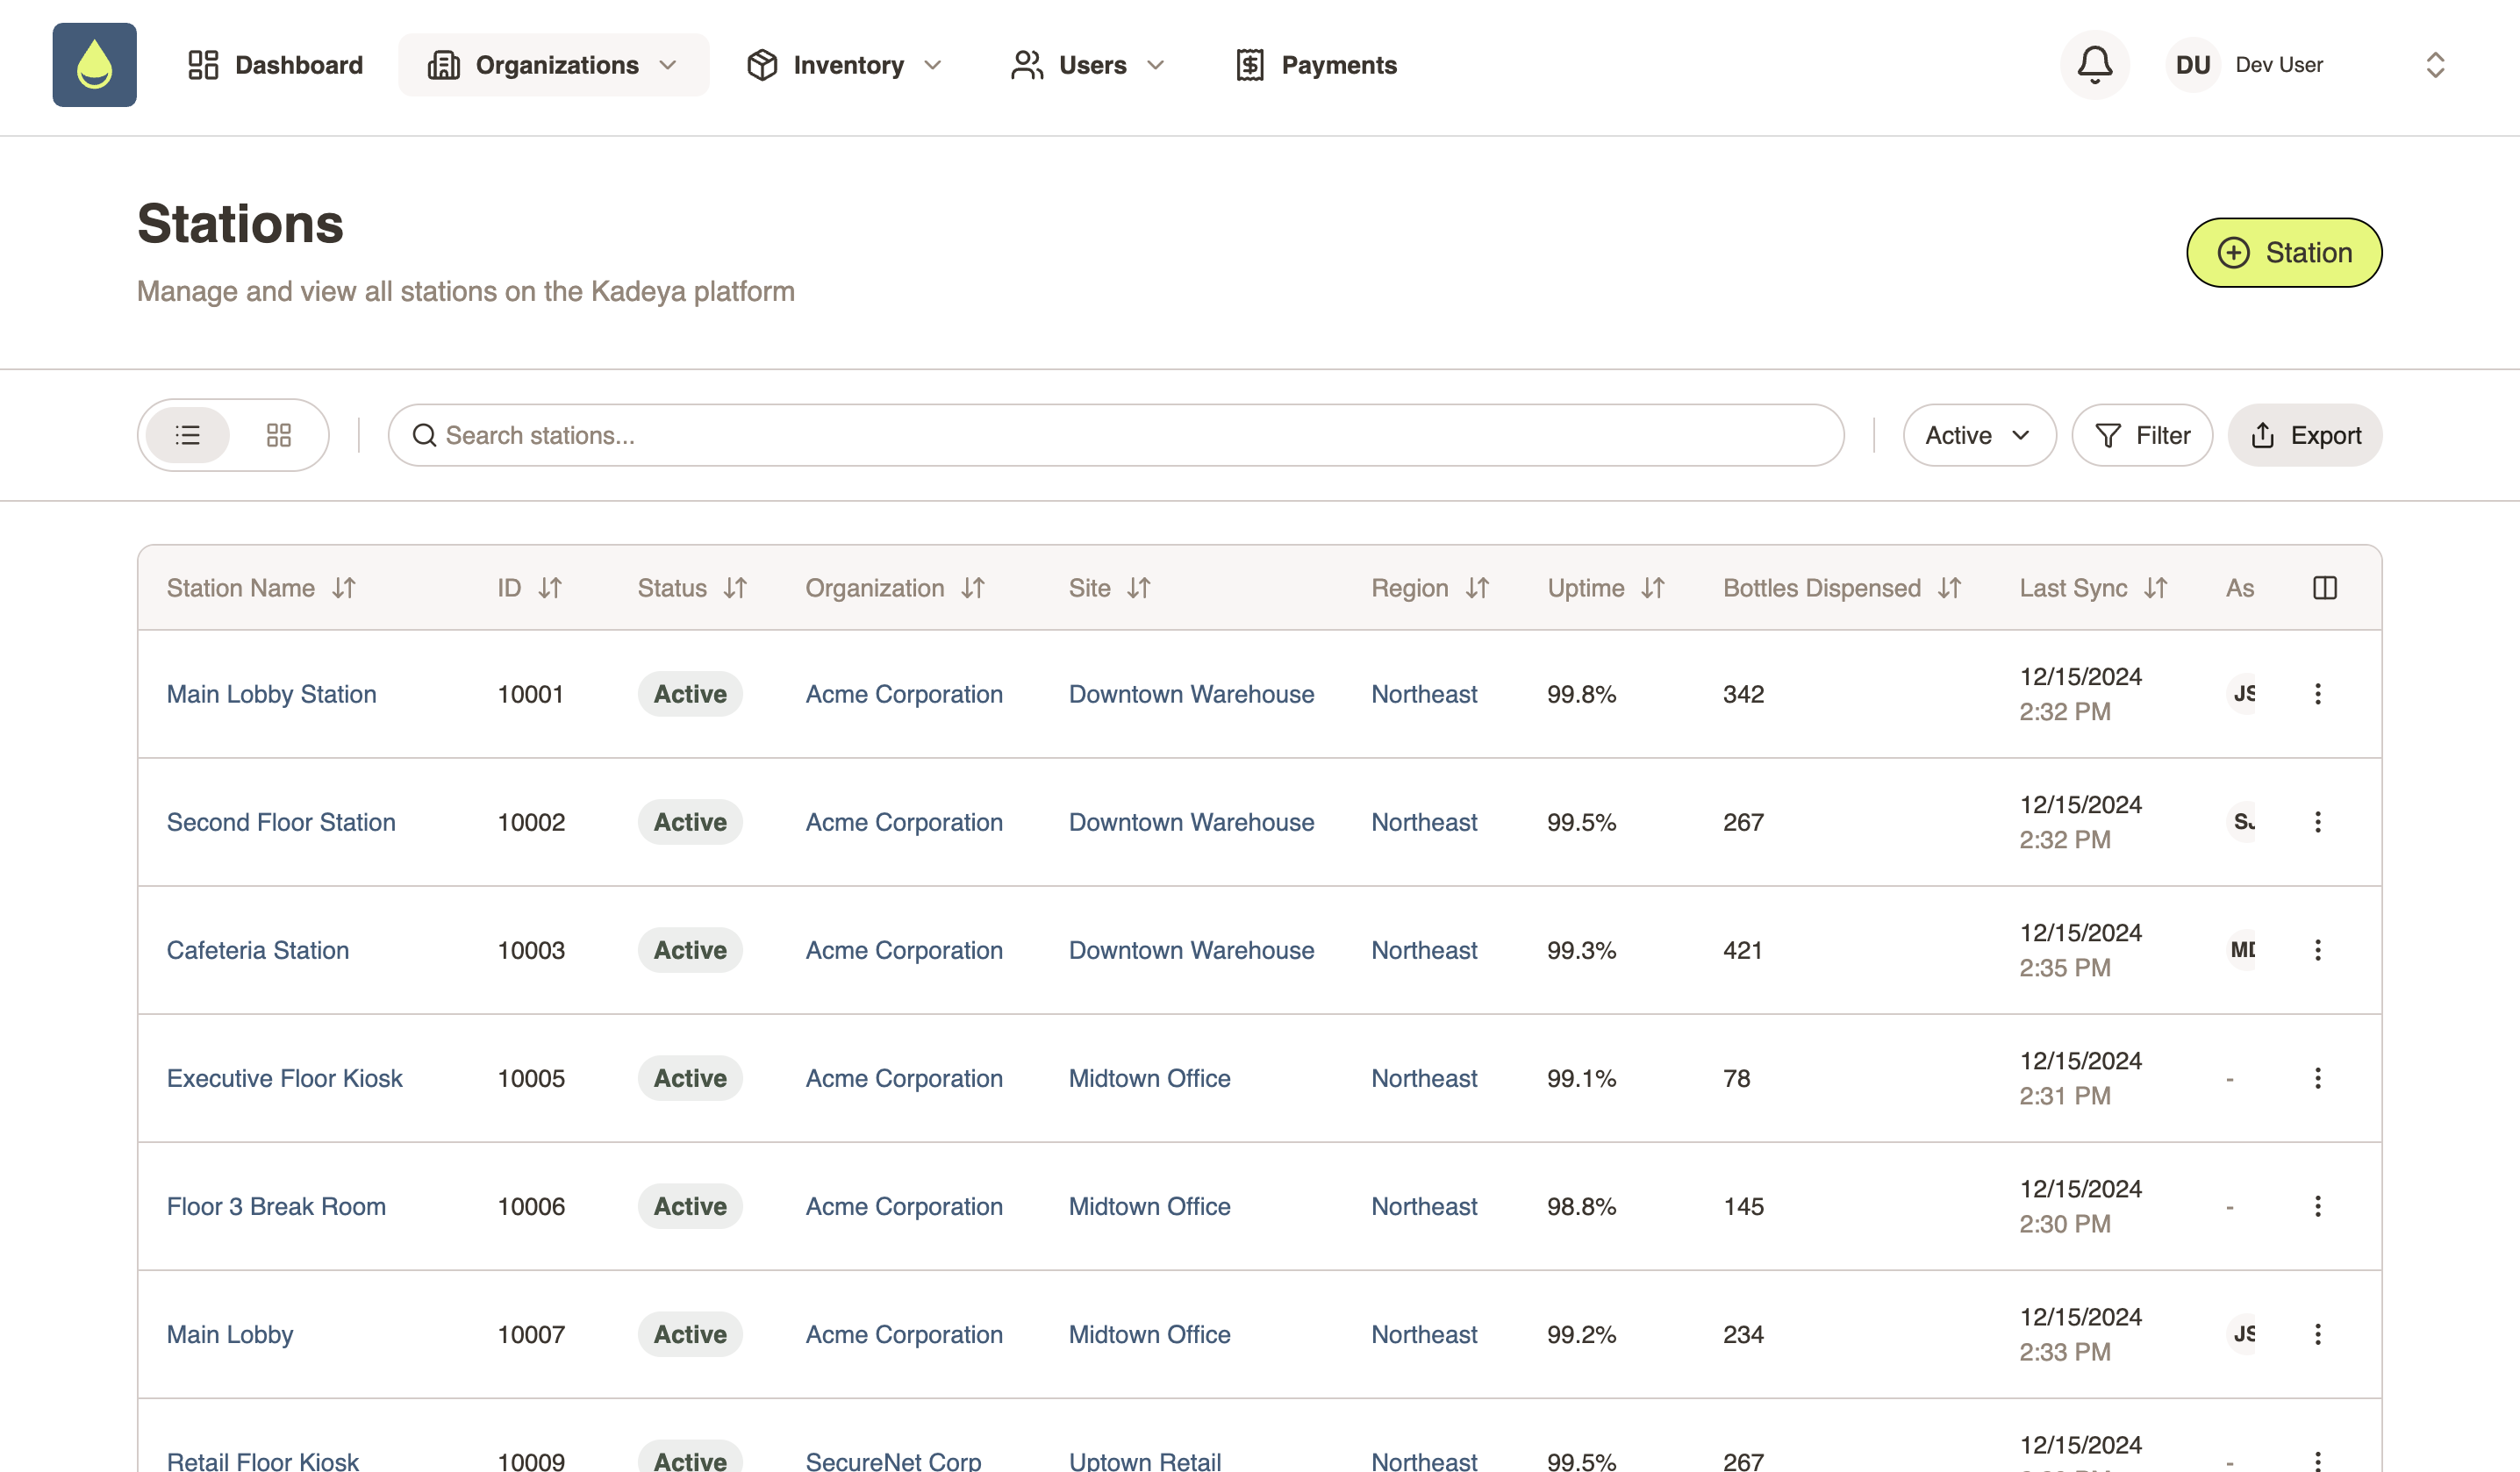Click station ID 10003

(x=531, y=950)
